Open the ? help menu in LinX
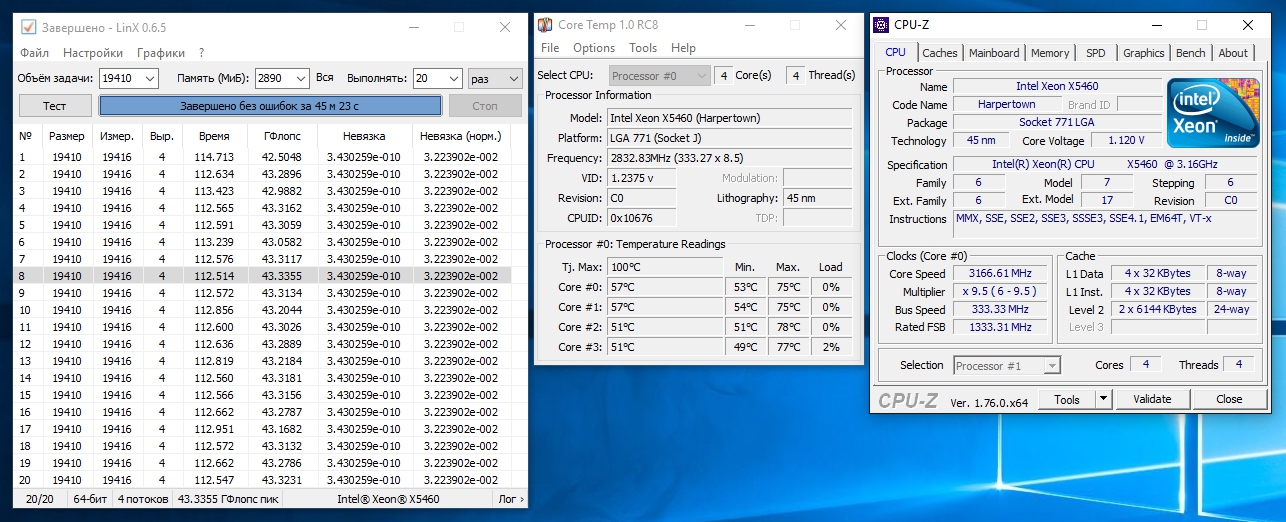1286x522 pixels. [201, 53]
